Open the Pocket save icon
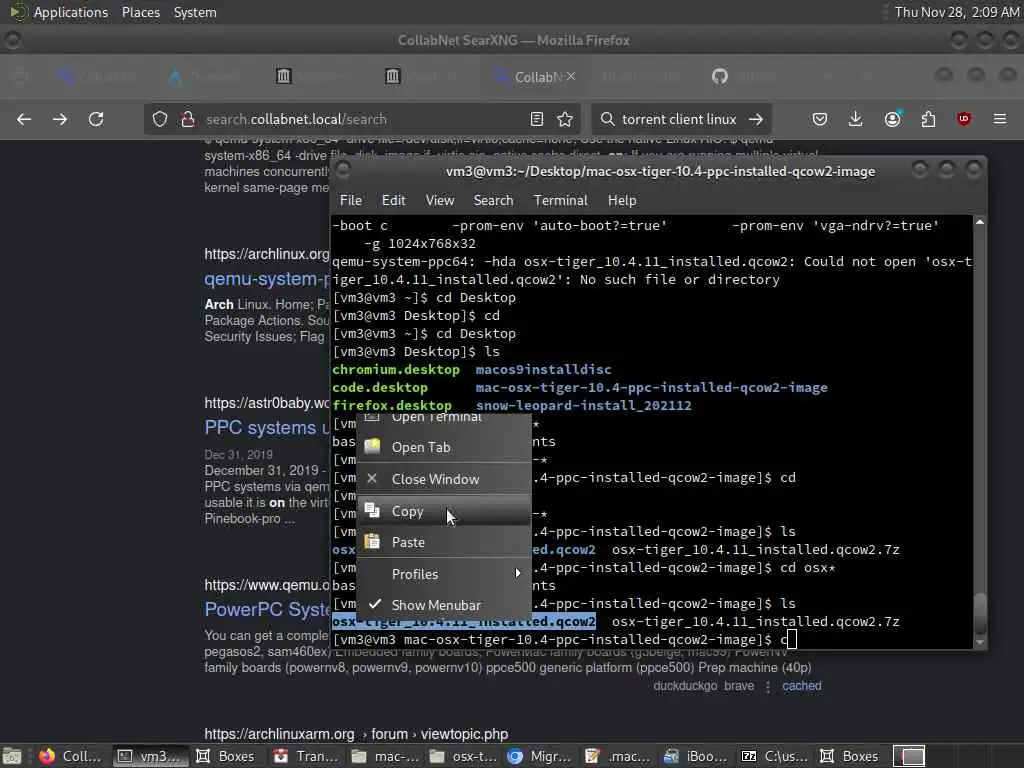Screen dimensions: 1024x768 pyautogui.click(x=820, y=119)
